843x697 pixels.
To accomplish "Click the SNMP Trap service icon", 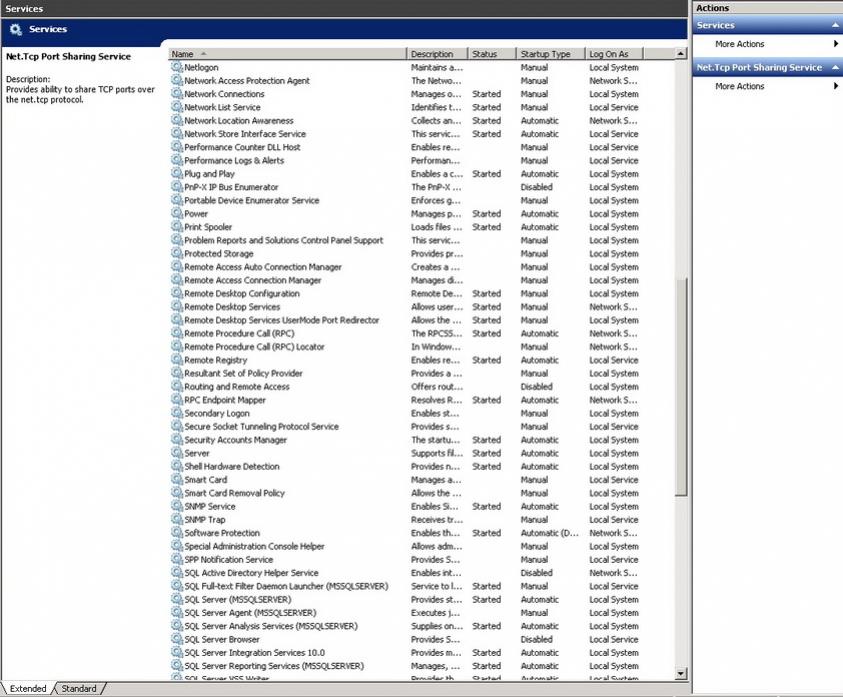I will (176, 520).
